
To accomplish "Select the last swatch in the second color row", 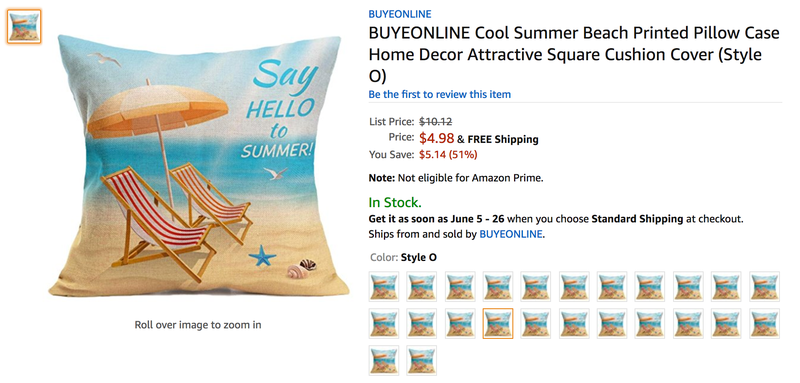I will tap(764, 323).
